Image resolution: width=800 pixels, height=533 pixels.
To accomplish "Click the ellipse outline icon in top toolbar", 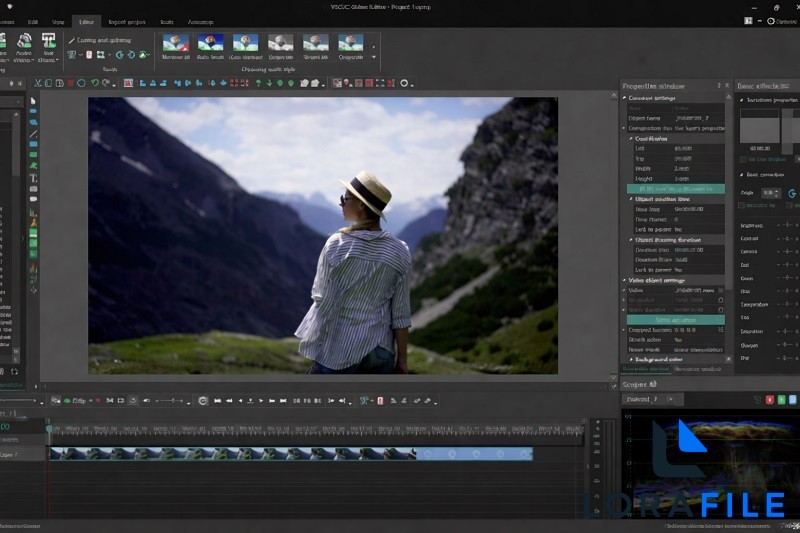I will point(81,83).
